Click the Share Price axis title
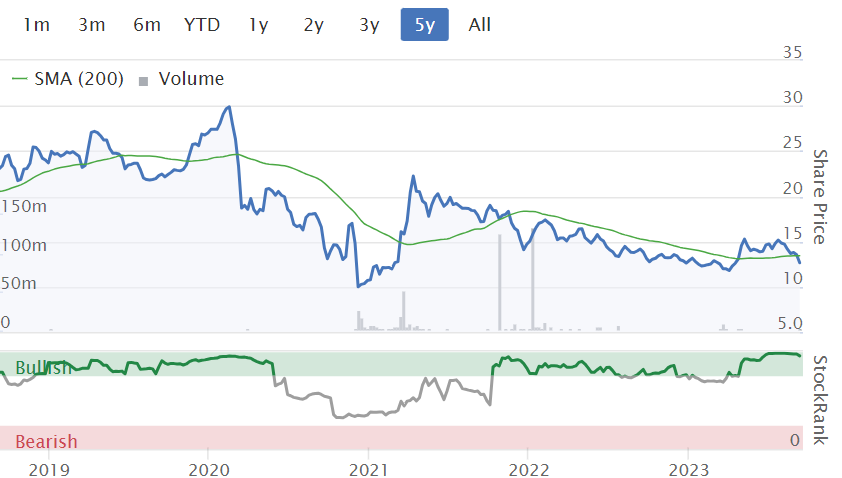 pos(820,197)
